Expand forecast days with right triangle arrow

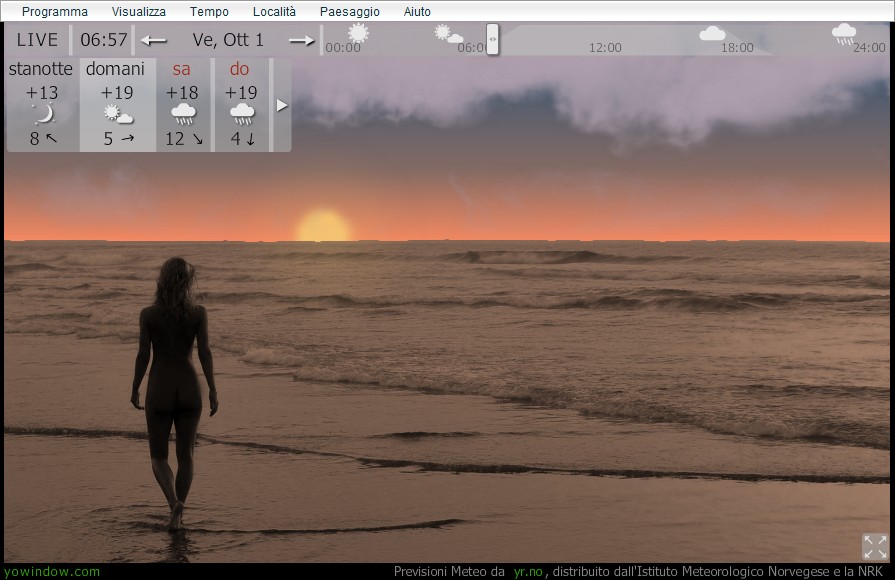tap(281, 106)
